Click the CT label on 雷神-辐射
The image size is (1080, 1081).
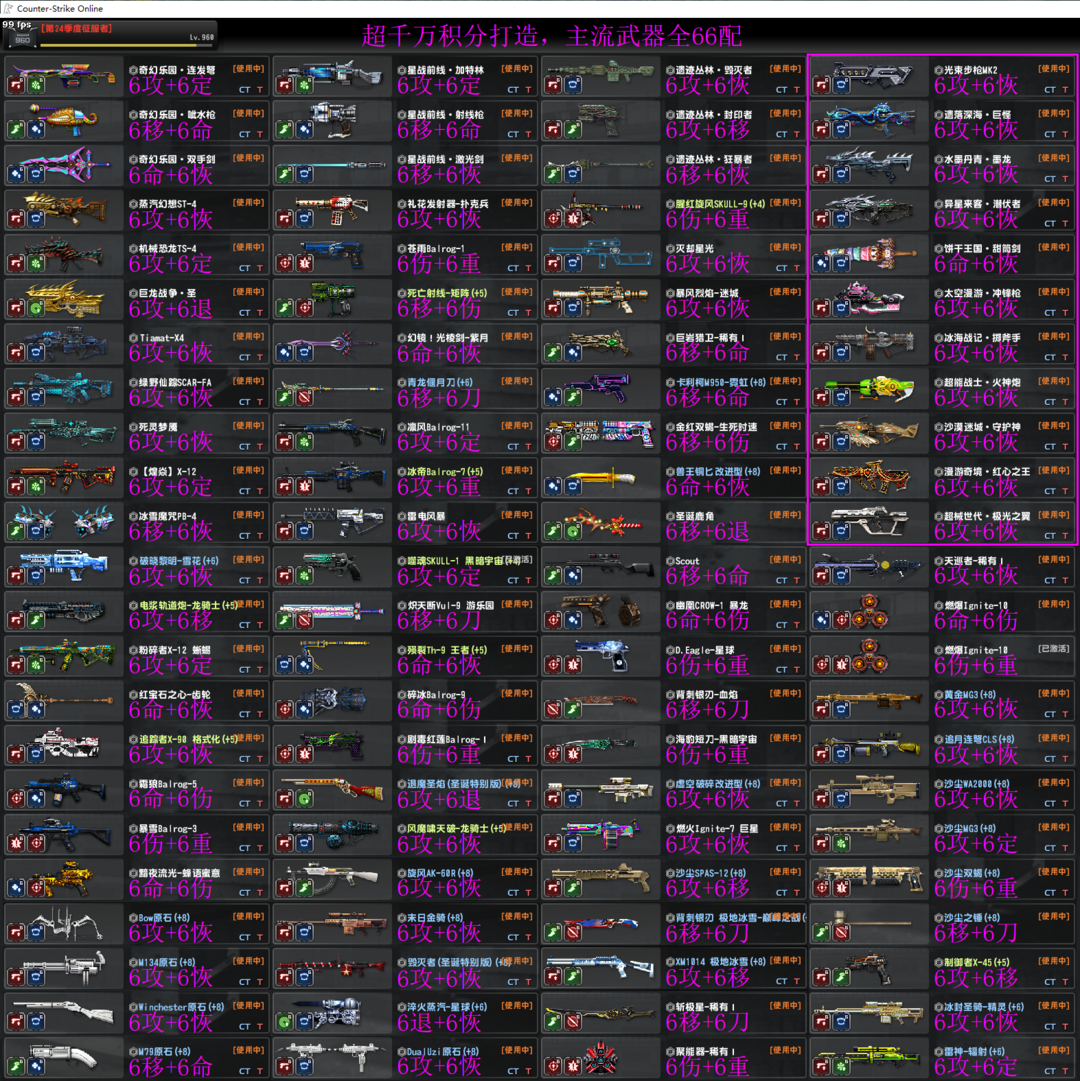(x=1050, y=1071)
